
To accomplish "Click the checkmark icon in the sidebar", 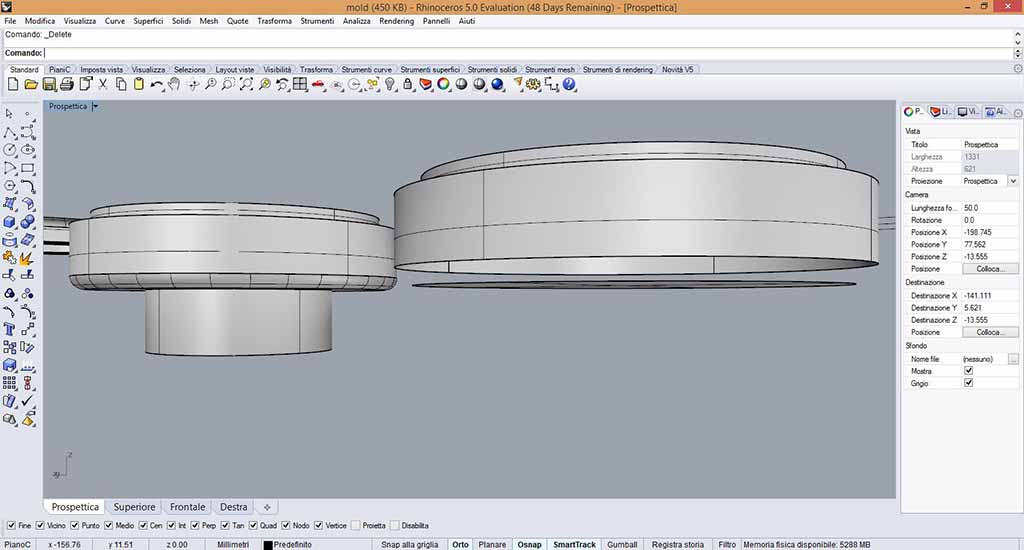I will [27, 401].
